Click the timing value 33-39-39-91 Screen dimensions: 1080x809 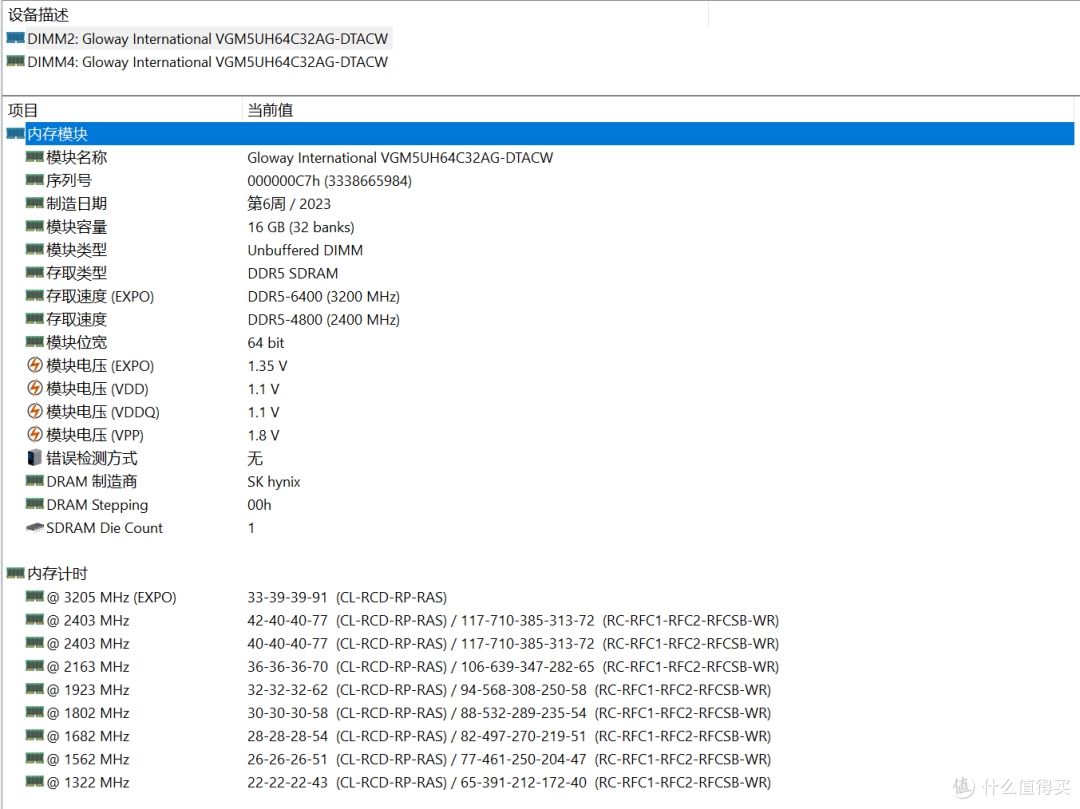tap(287, 597)
